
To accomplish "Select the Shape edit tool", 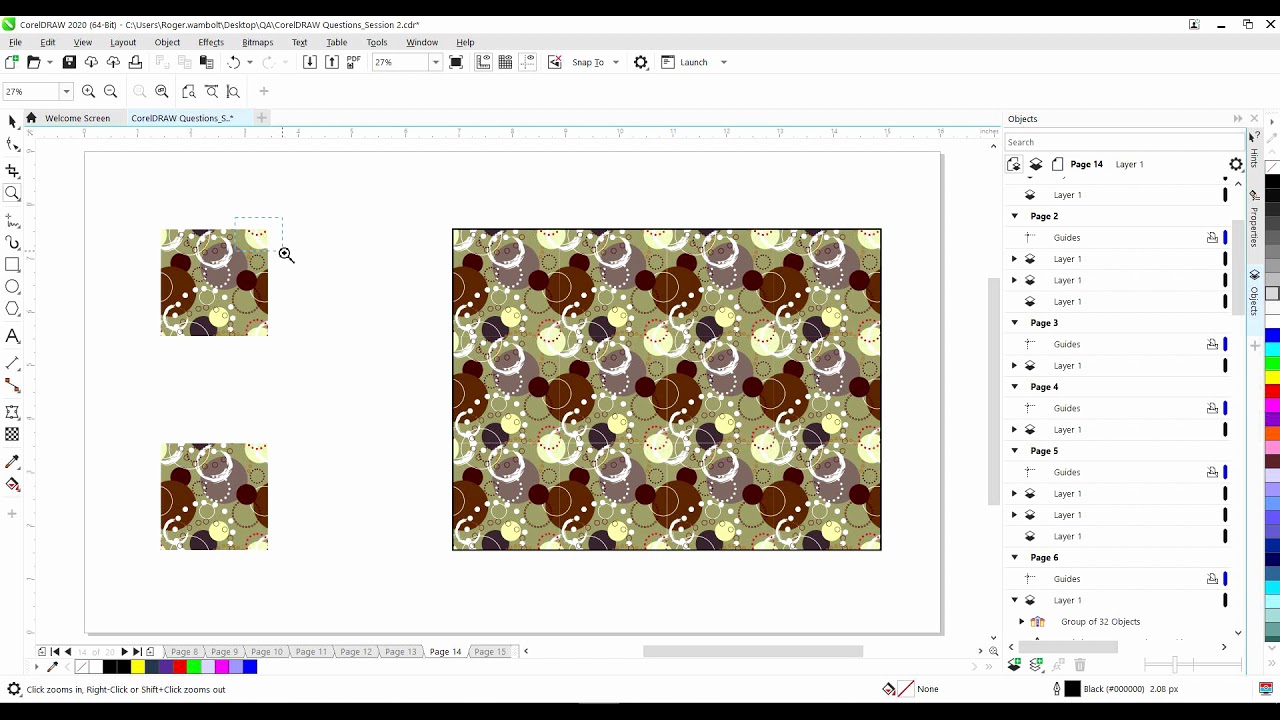I will click(12, 146).
